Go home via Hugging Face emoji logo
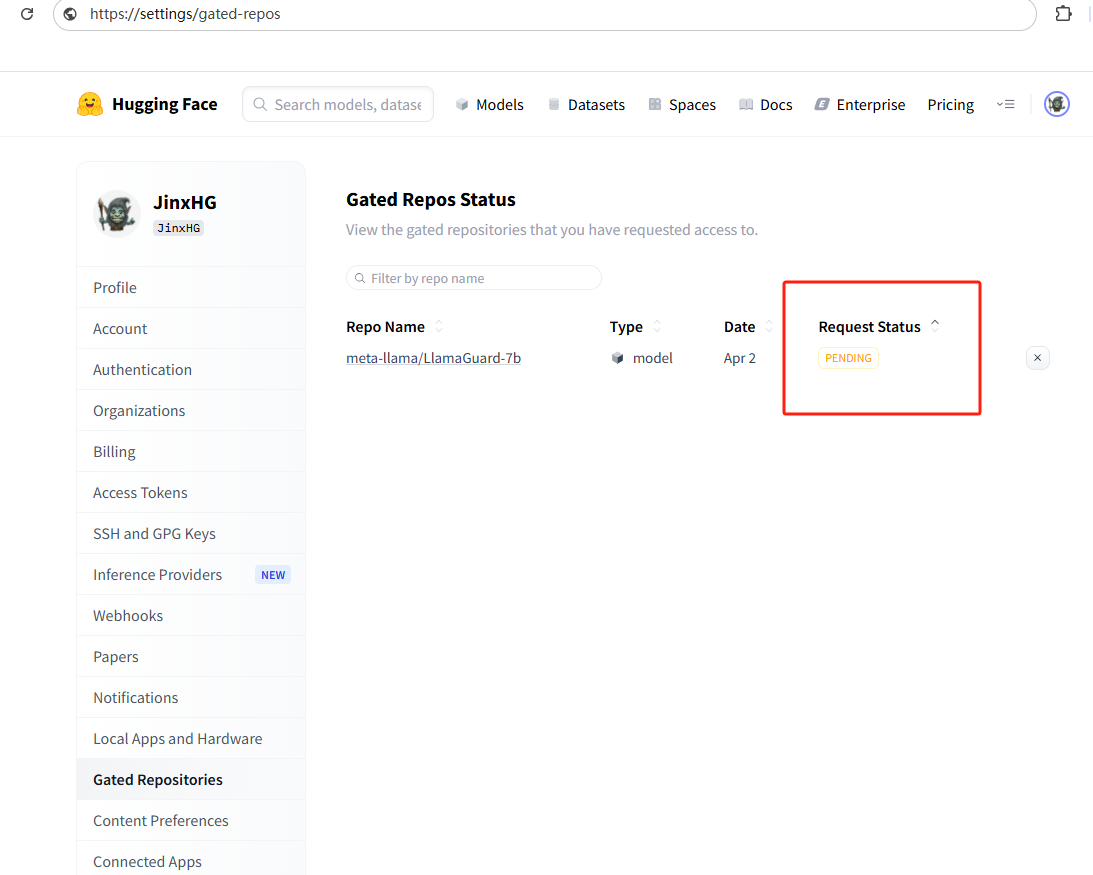The image size is (1093, 875). (x=90, y=105)
